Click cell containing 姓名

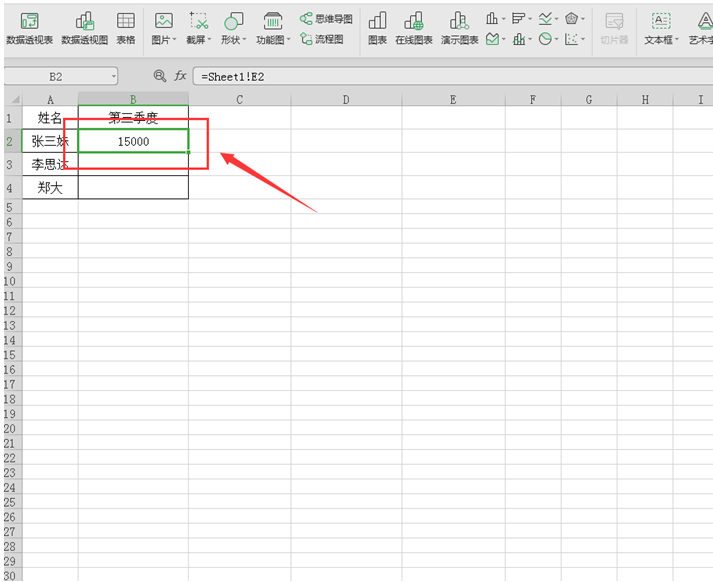click(x=50, y=118)
